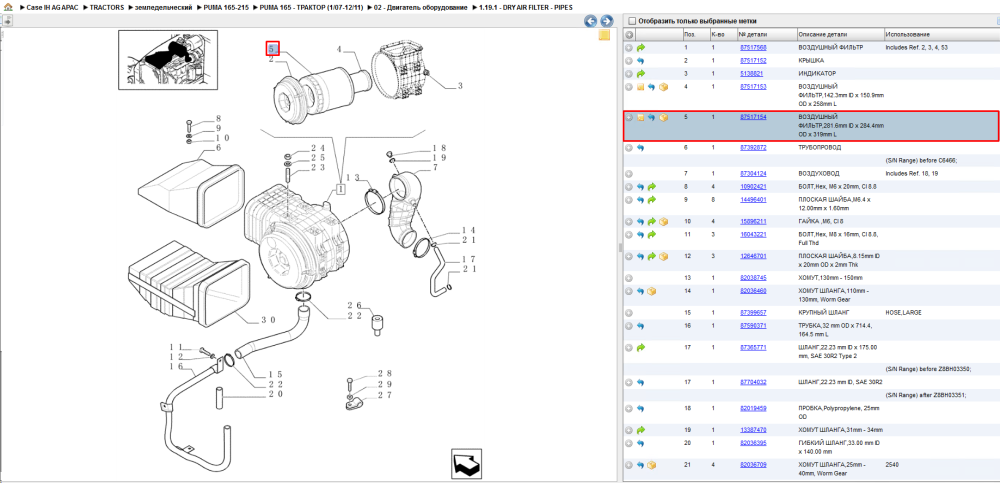Click box package icon for part 82036460
This screenshot has width=1000, height=483.
652,291
